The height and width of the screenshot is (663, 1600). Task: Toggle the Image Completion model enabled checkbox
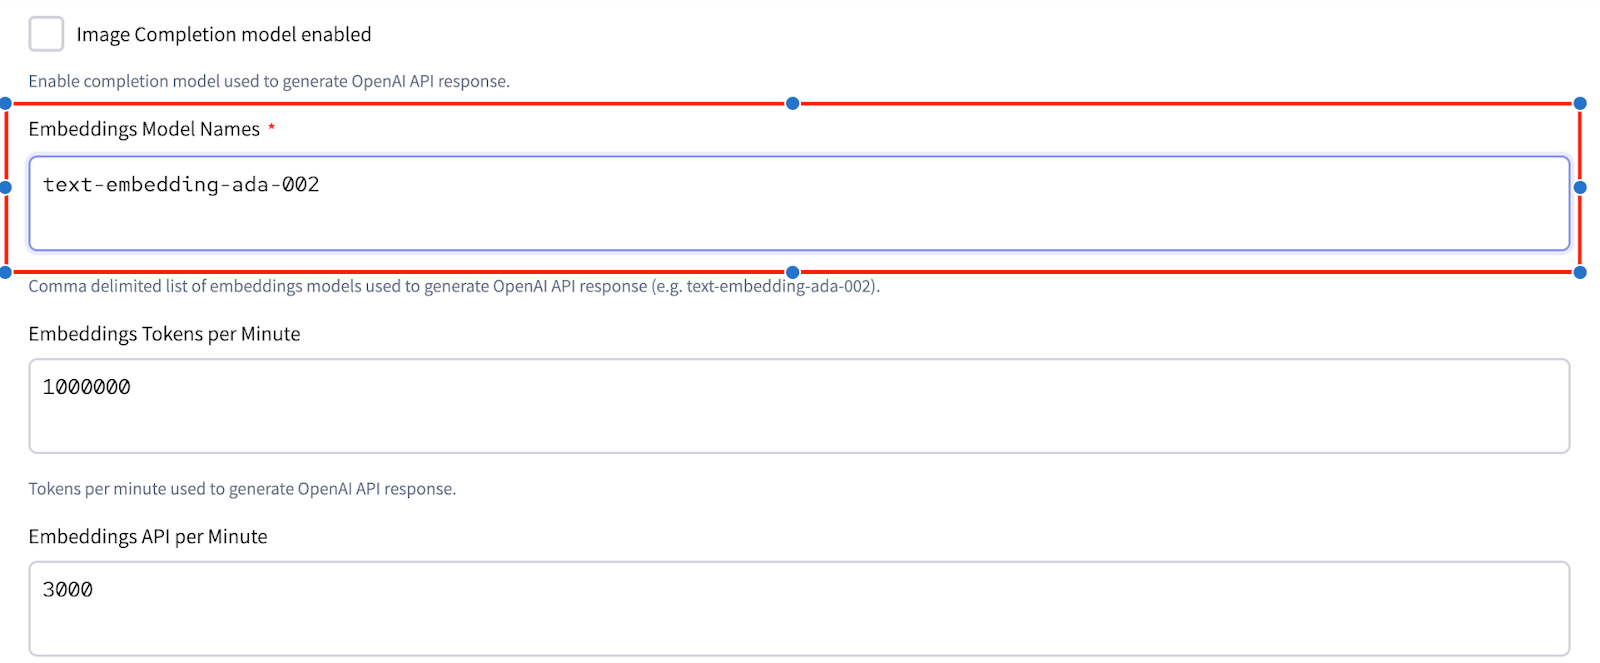pos(46,34)
